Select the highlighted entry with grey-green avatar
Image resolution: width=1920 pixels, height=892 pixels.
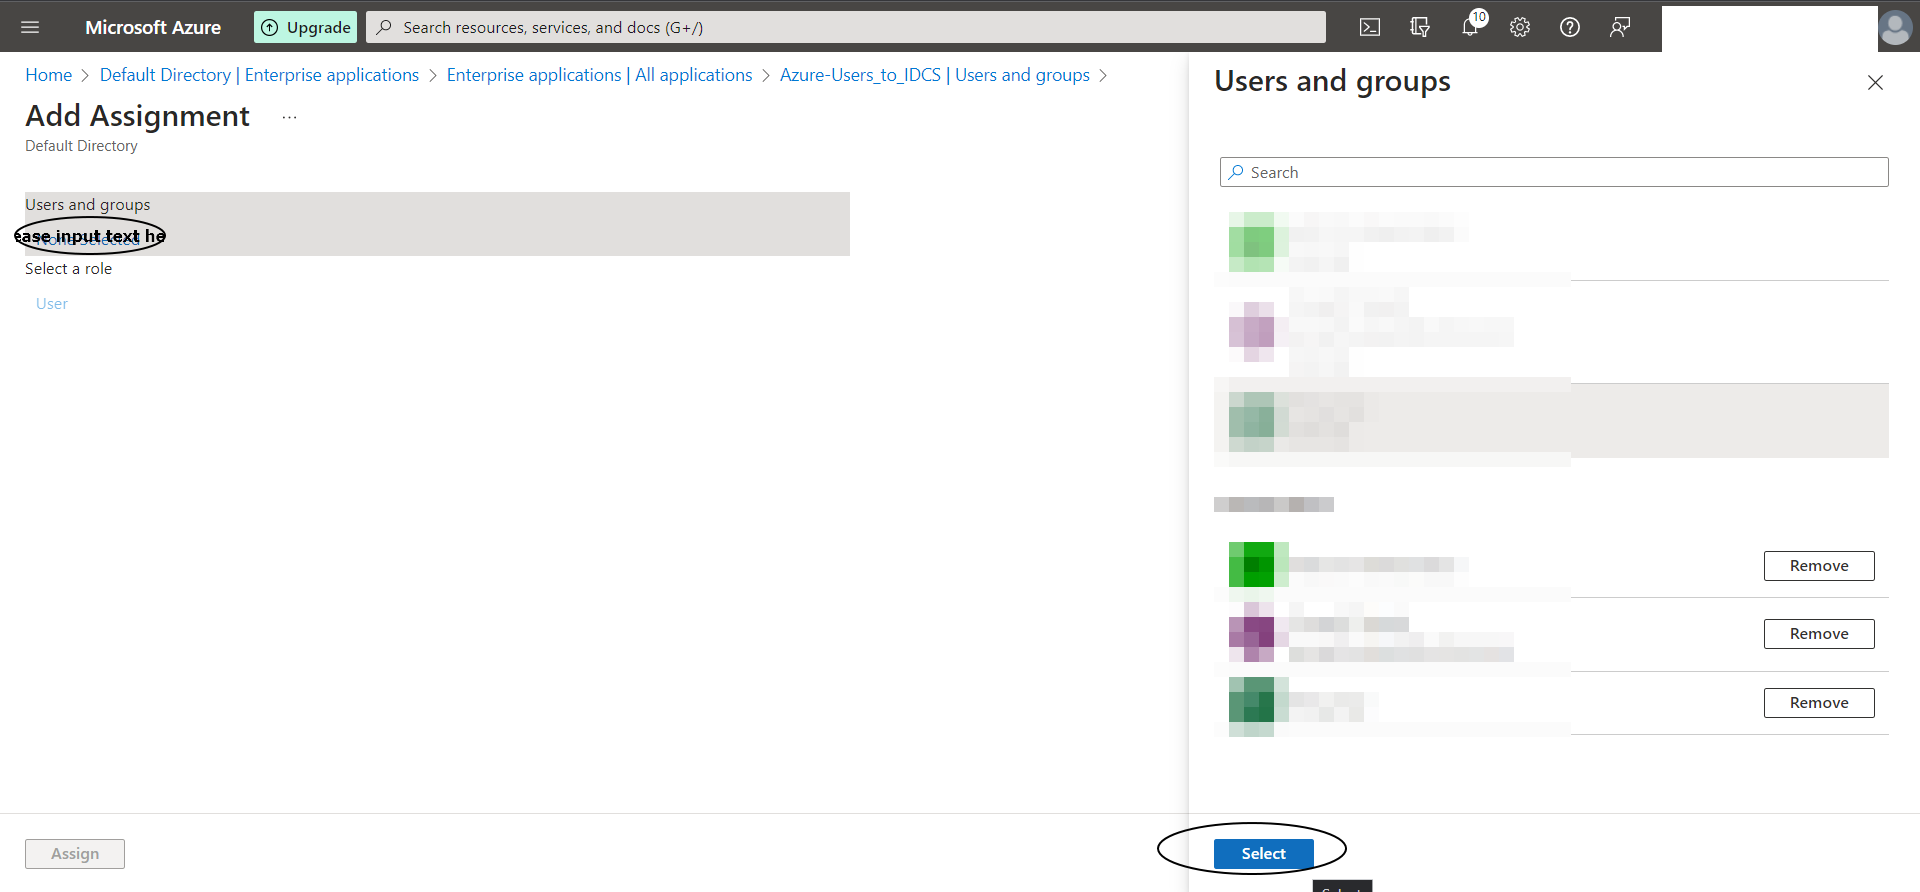point(1551,421)
